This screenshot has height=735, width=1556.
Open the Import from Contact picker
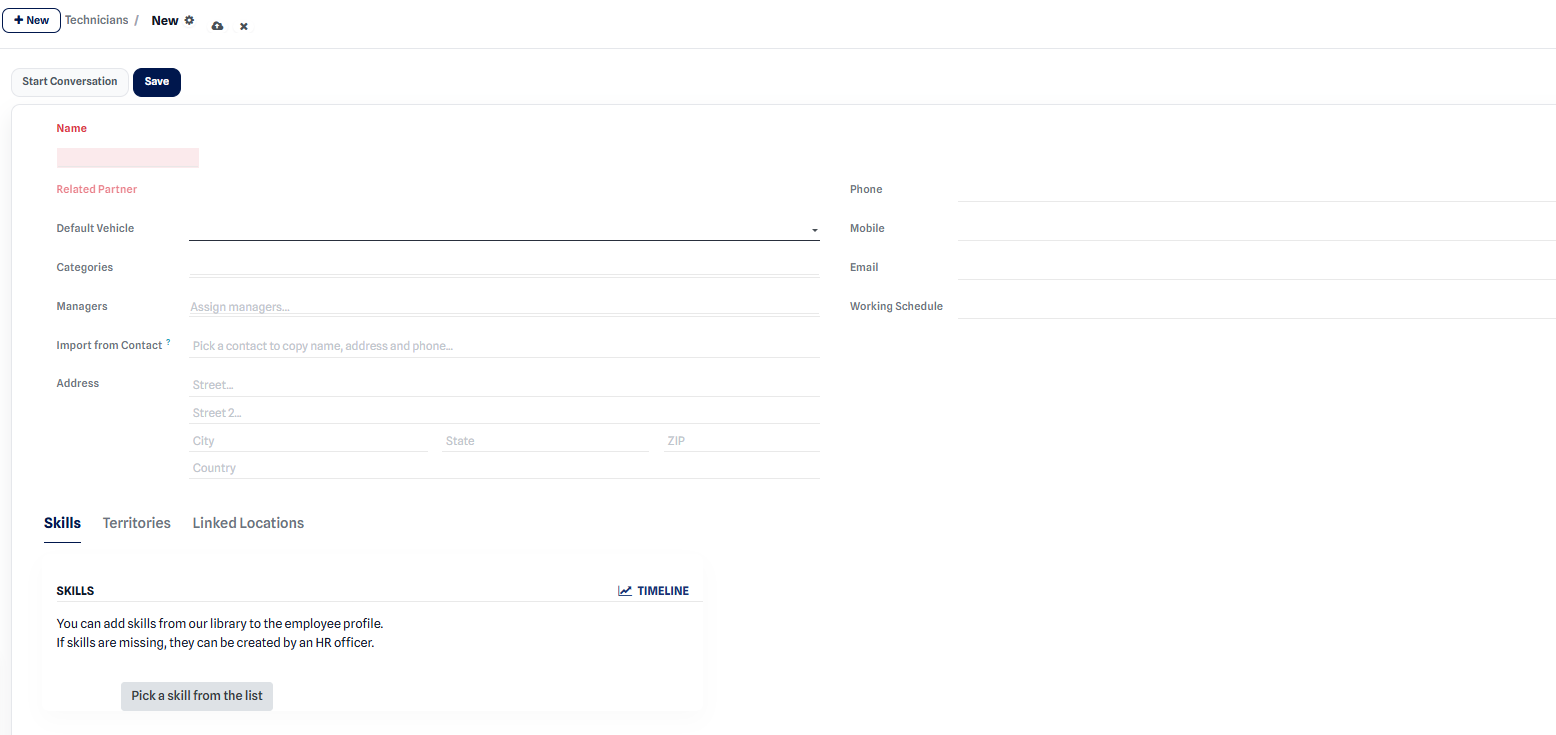coord(504,346)
